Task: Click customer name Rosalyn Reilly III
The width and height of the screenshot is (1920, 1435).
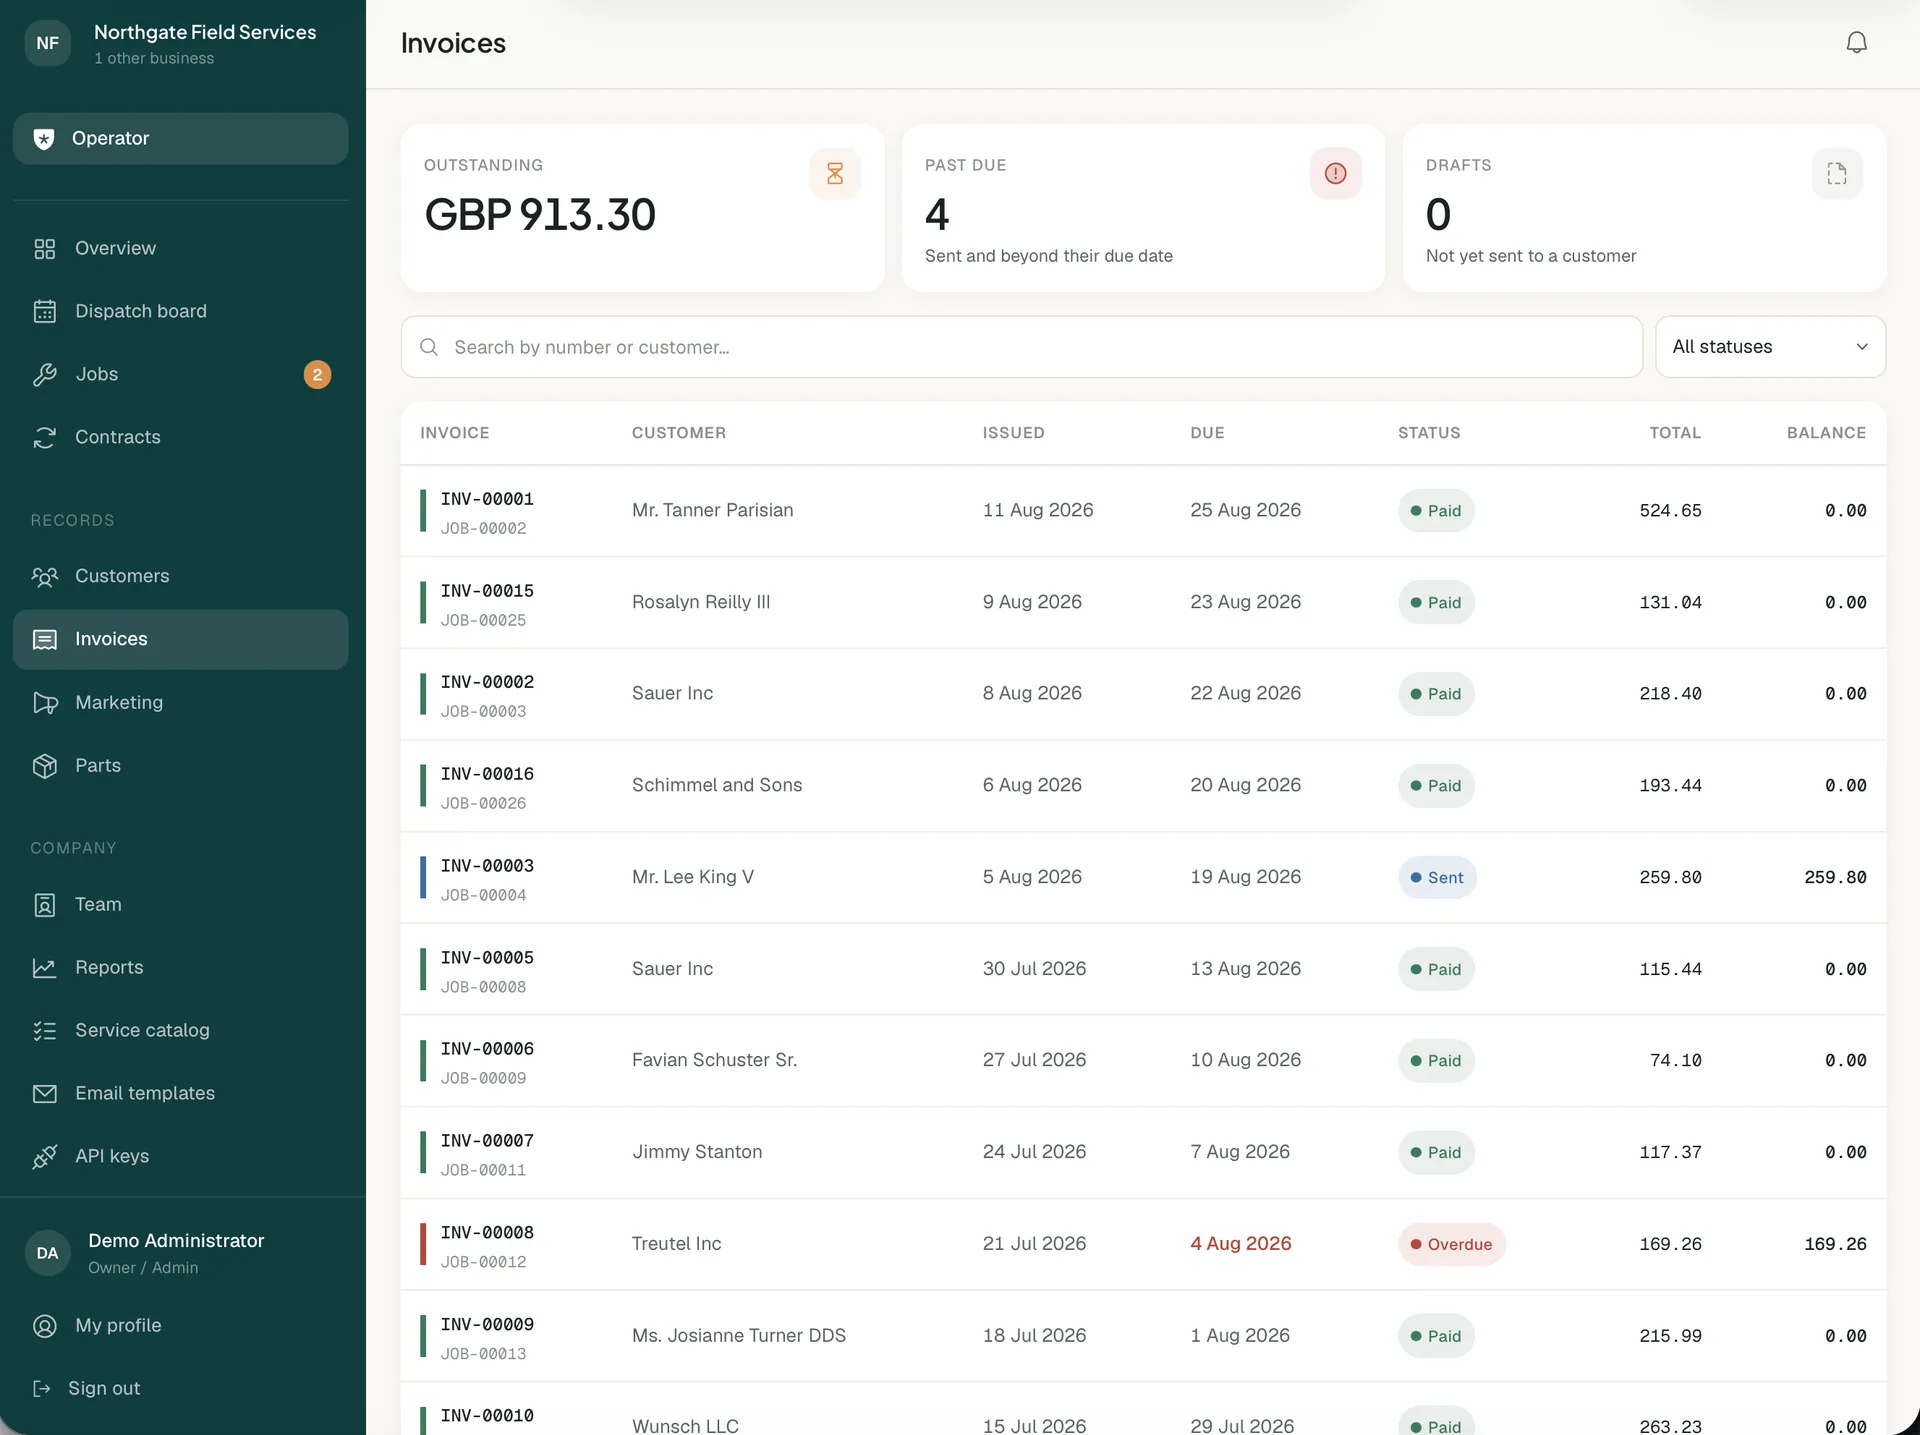Action: pyautogui.click(x=701, y=602)
